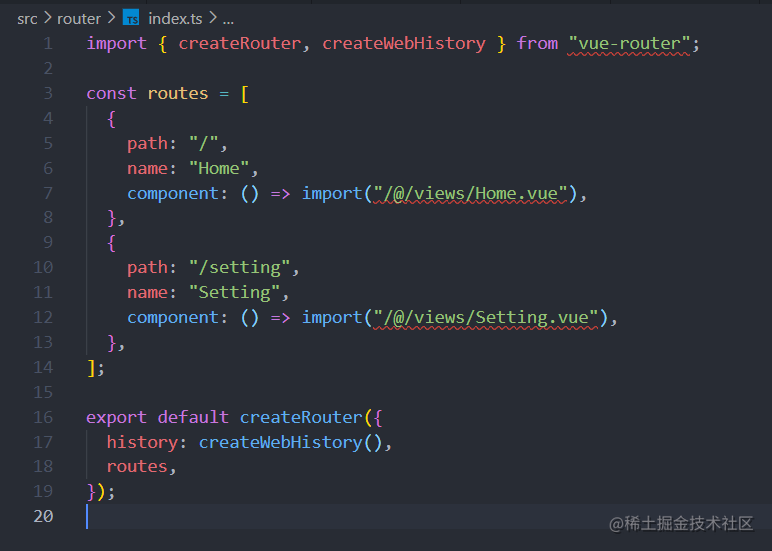
Task: Click routes property on line 18
Action: click(137, 467)
